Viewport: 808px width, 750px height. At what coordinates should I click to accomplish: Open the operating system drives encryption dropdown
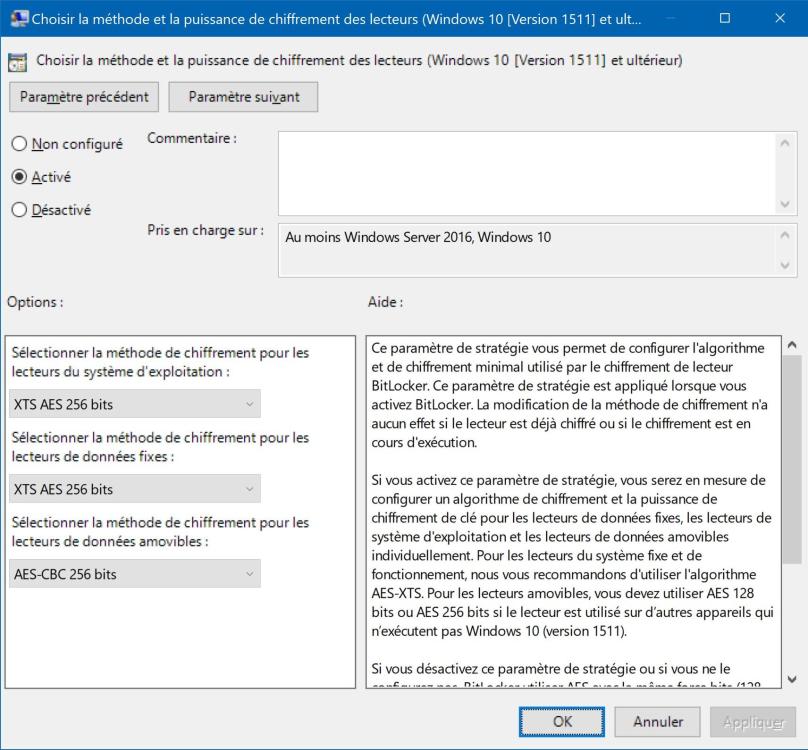135,404
